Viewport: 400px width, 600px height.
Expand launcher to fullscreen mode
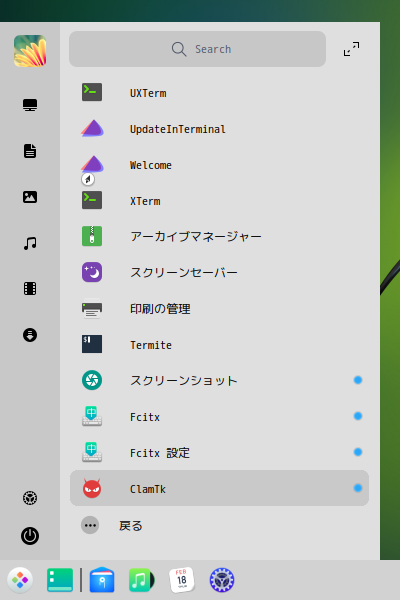pyautogui.click(x=351, y=49)
